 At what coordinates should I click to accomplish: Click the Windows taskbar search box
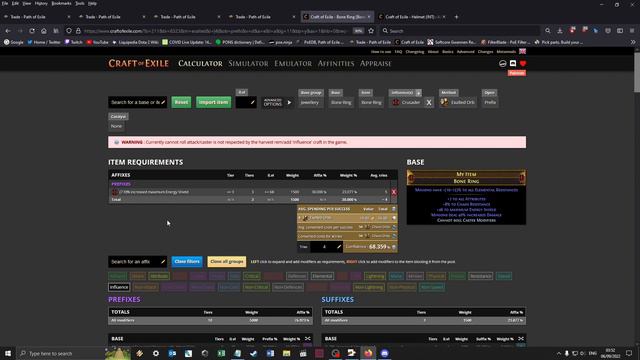[61, 353]
